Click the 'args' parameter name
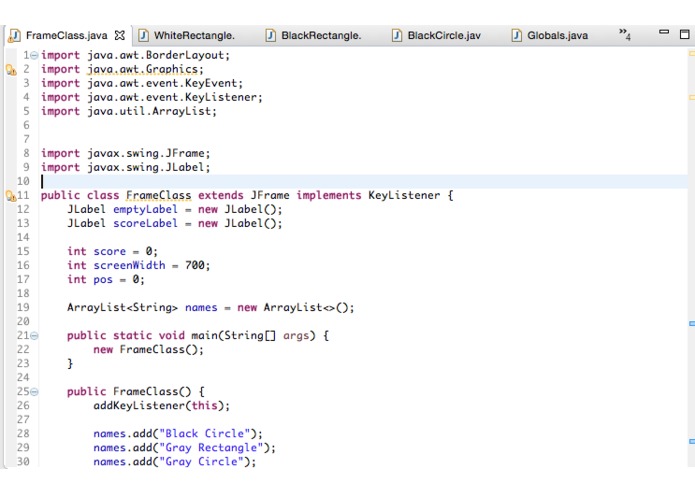This screenshot has width=695, height=494. (x=296, y=336)
